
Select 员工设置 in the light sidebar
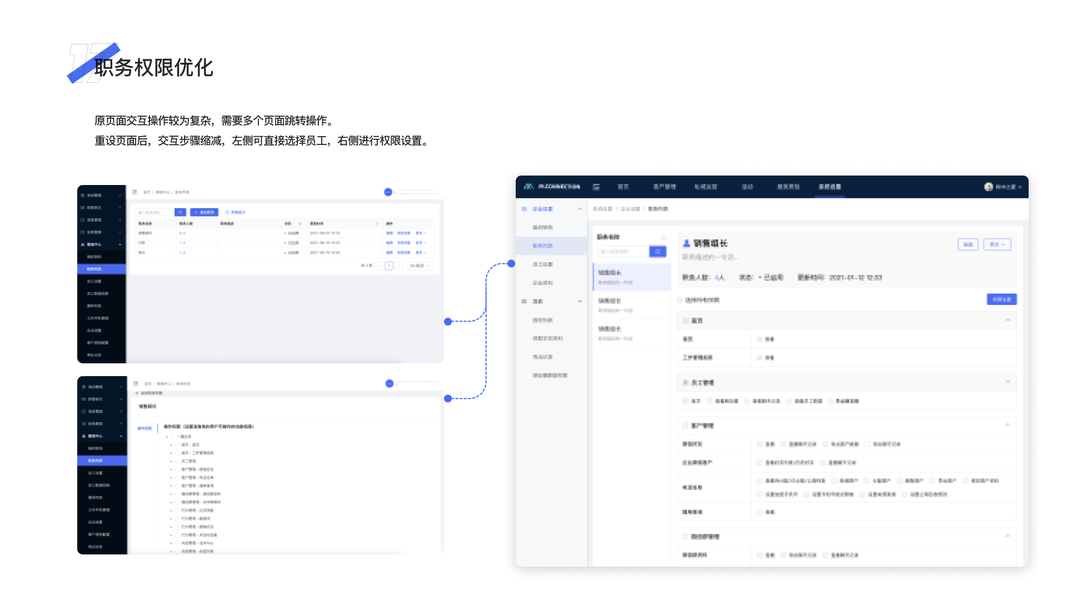point(542,264)
